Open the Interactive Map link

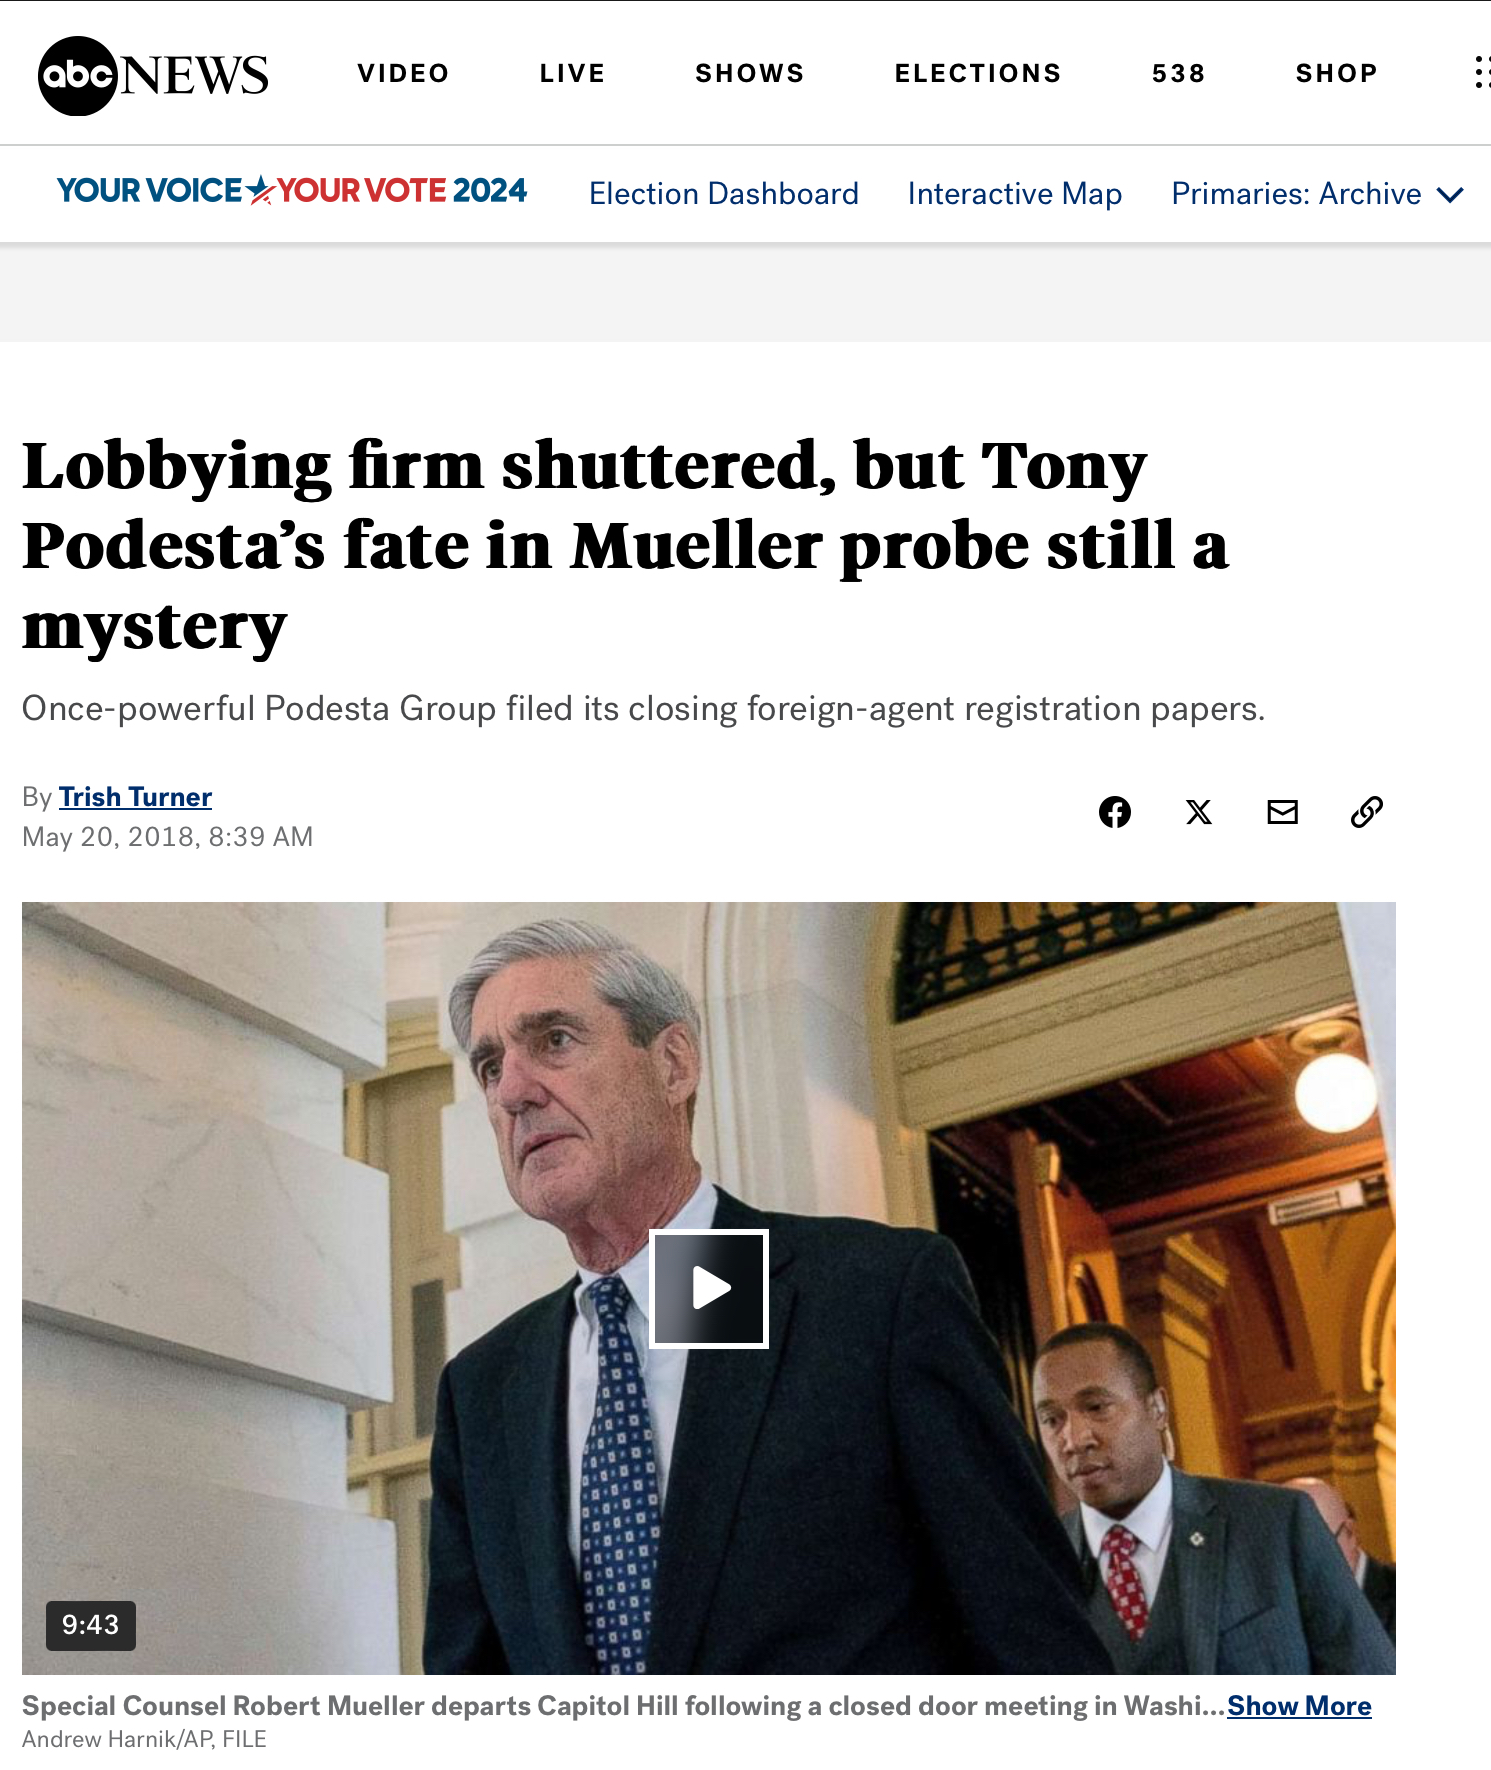tap(1015, 194)
